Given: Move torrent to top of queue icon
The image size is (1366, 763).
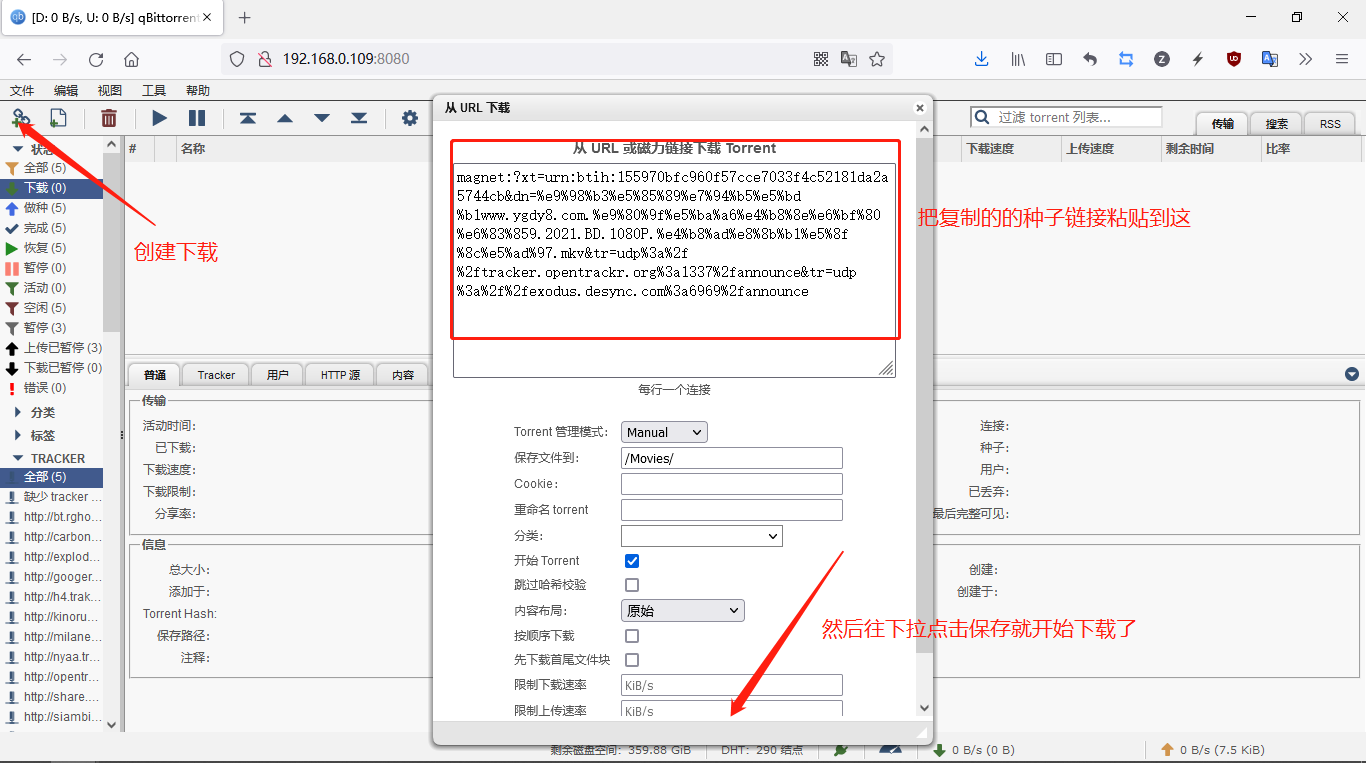Looking at the screenshot, I should coord(248,118).
